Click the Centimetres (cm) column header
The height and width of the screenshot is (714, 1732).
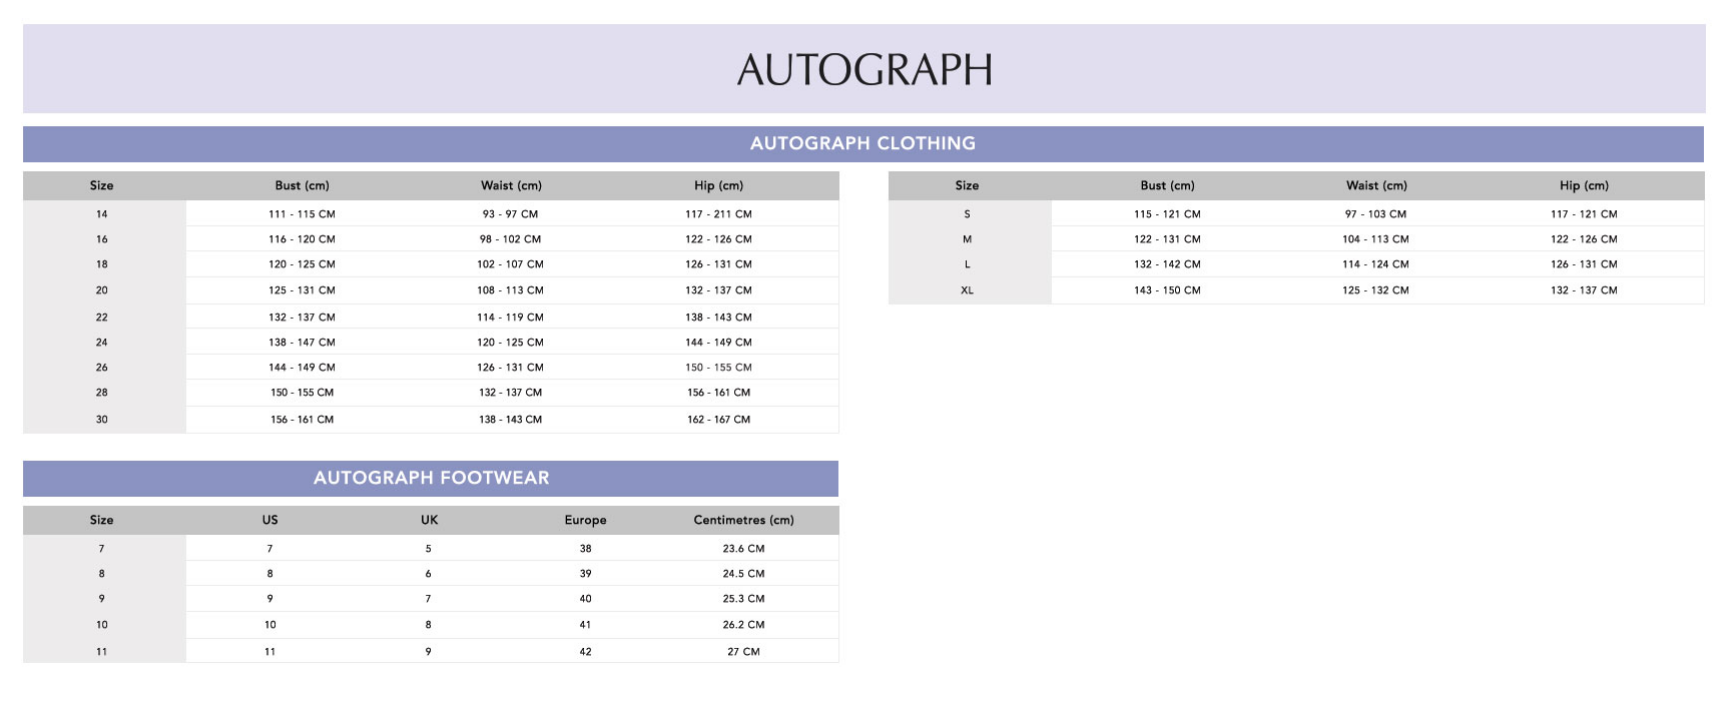click(743, 520)
